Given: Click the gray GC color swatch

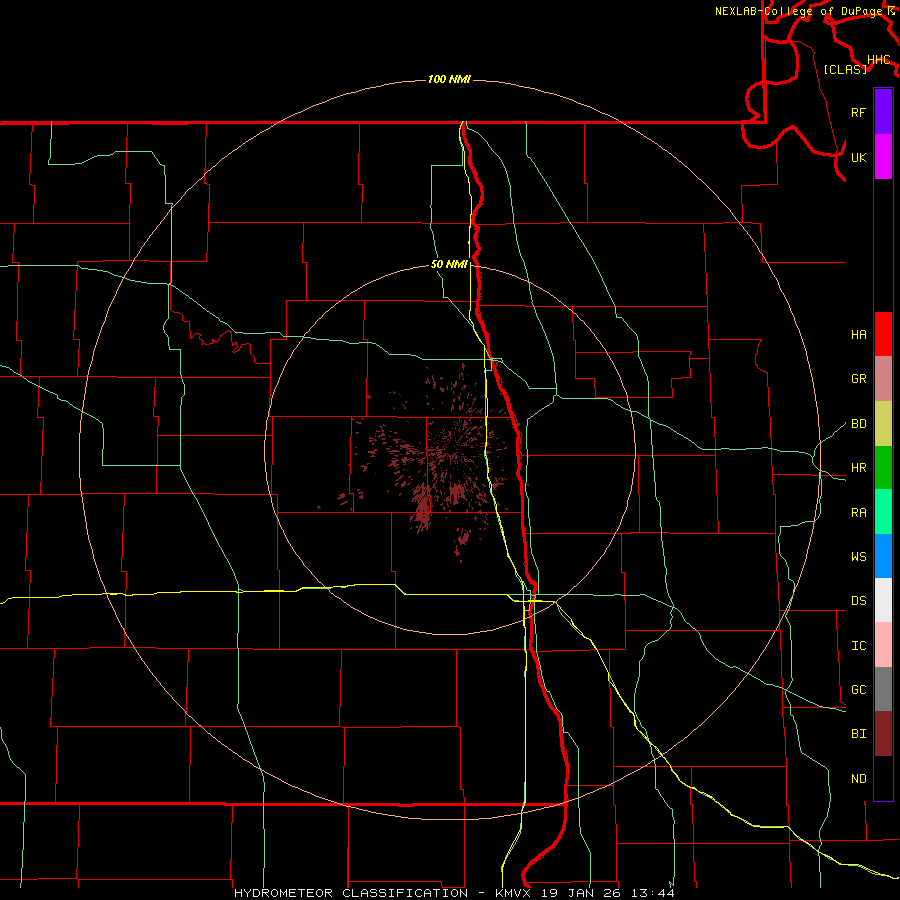Looking at the screenshot, I should [x=883, y=689].
